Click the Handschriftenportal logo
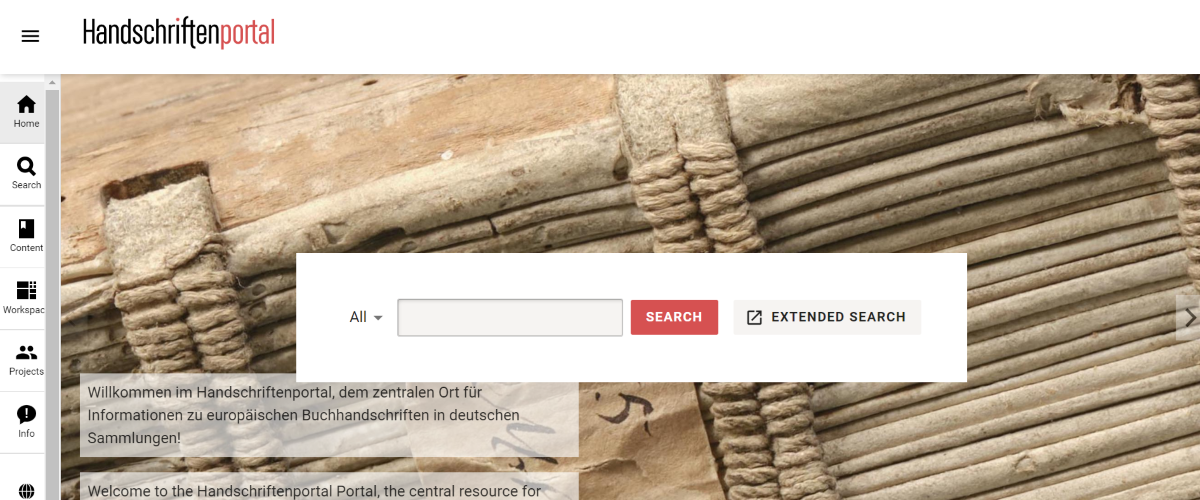Viewport: 1200px width, 500px height. tap(178, 33)
